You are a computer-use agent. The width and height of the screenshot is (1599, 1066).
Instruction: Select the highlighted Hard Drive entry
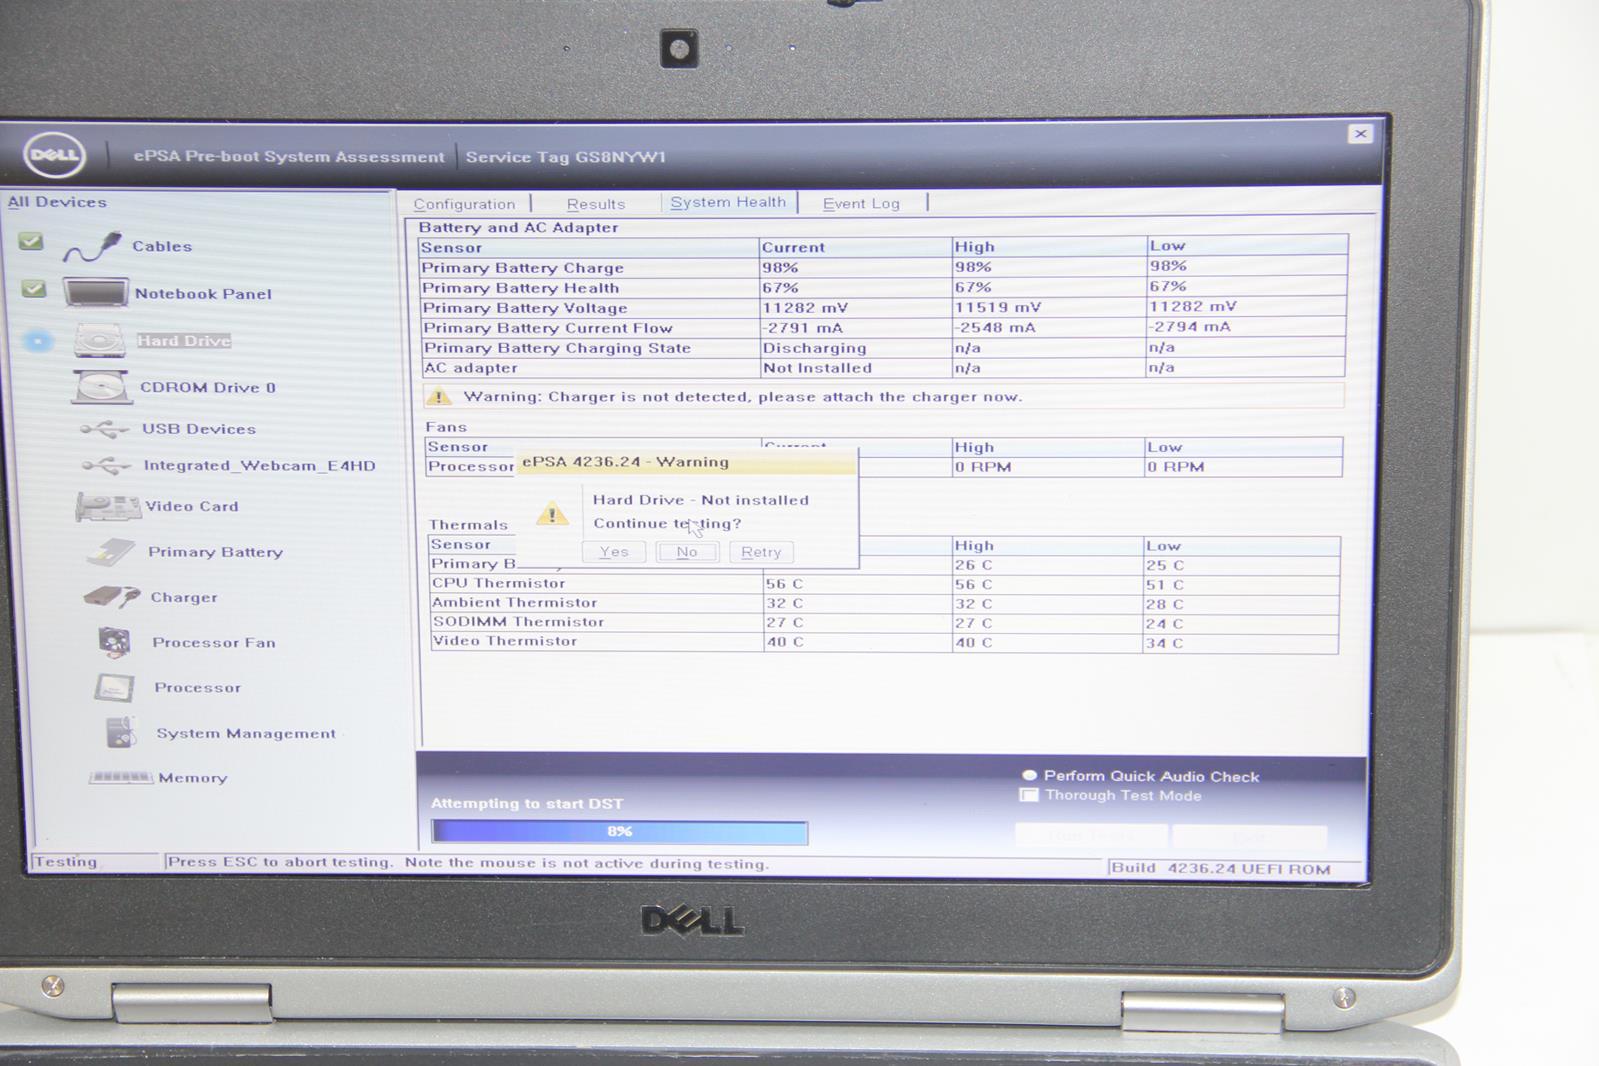click(184, 341)
